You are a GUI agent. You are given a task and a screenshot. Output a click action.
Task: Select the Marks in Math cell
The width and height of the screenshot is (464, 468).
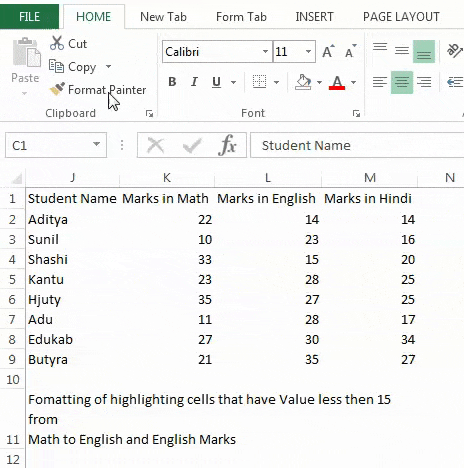click(167, 199)
